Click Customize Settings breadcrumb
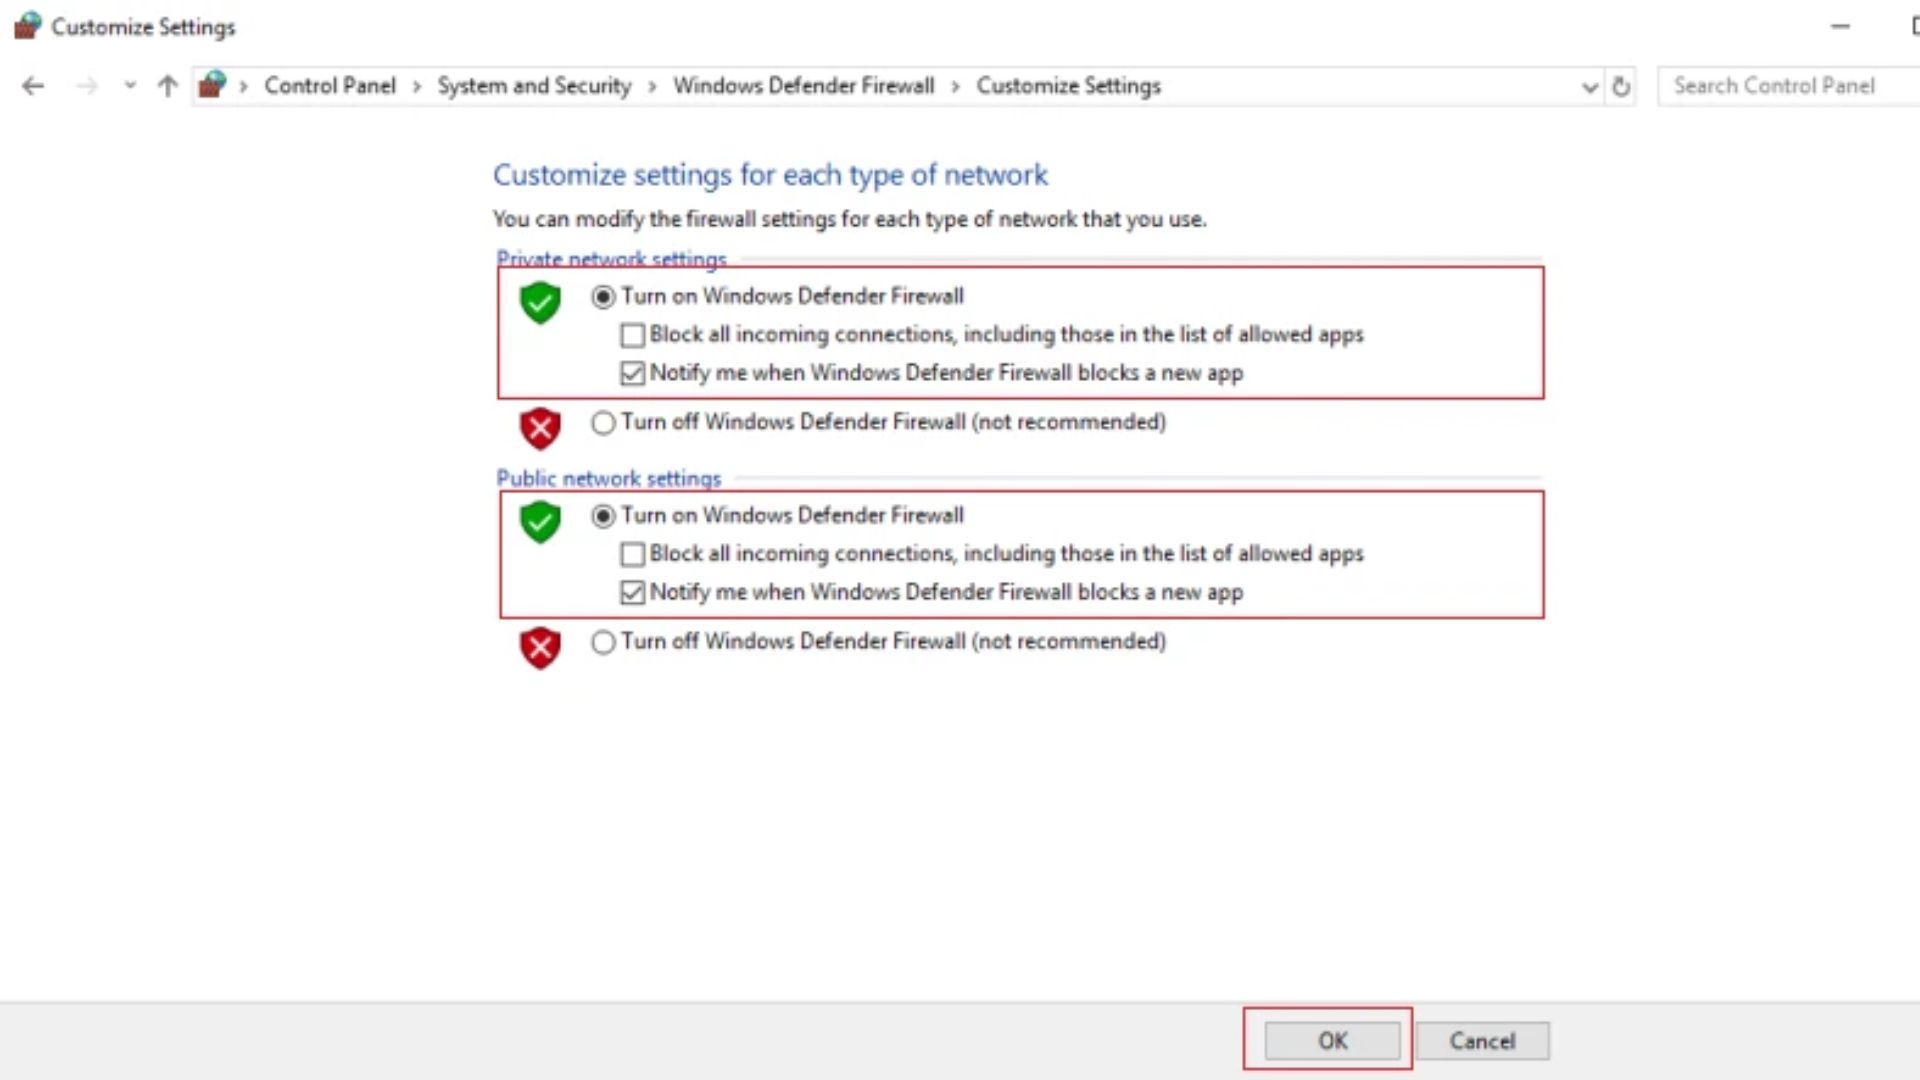The height and width of the screenshot is (1080, 1920). 1068,86
